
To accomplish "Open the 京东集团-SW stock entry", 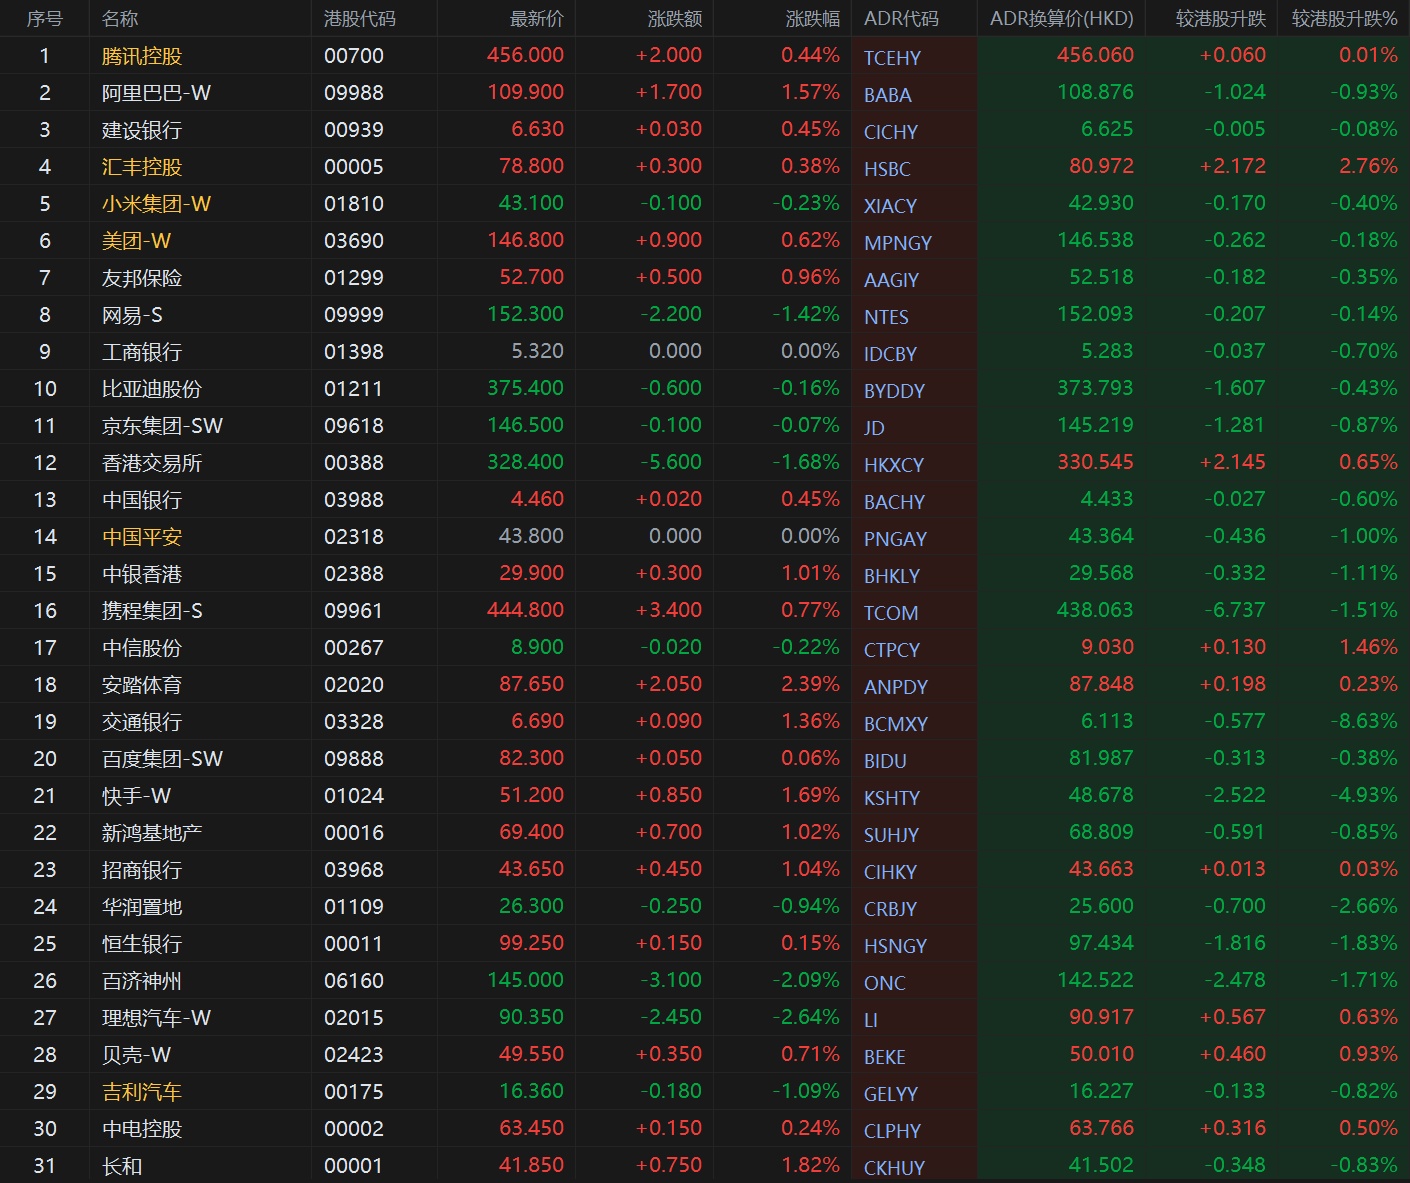I will click(x=162, y=426).
